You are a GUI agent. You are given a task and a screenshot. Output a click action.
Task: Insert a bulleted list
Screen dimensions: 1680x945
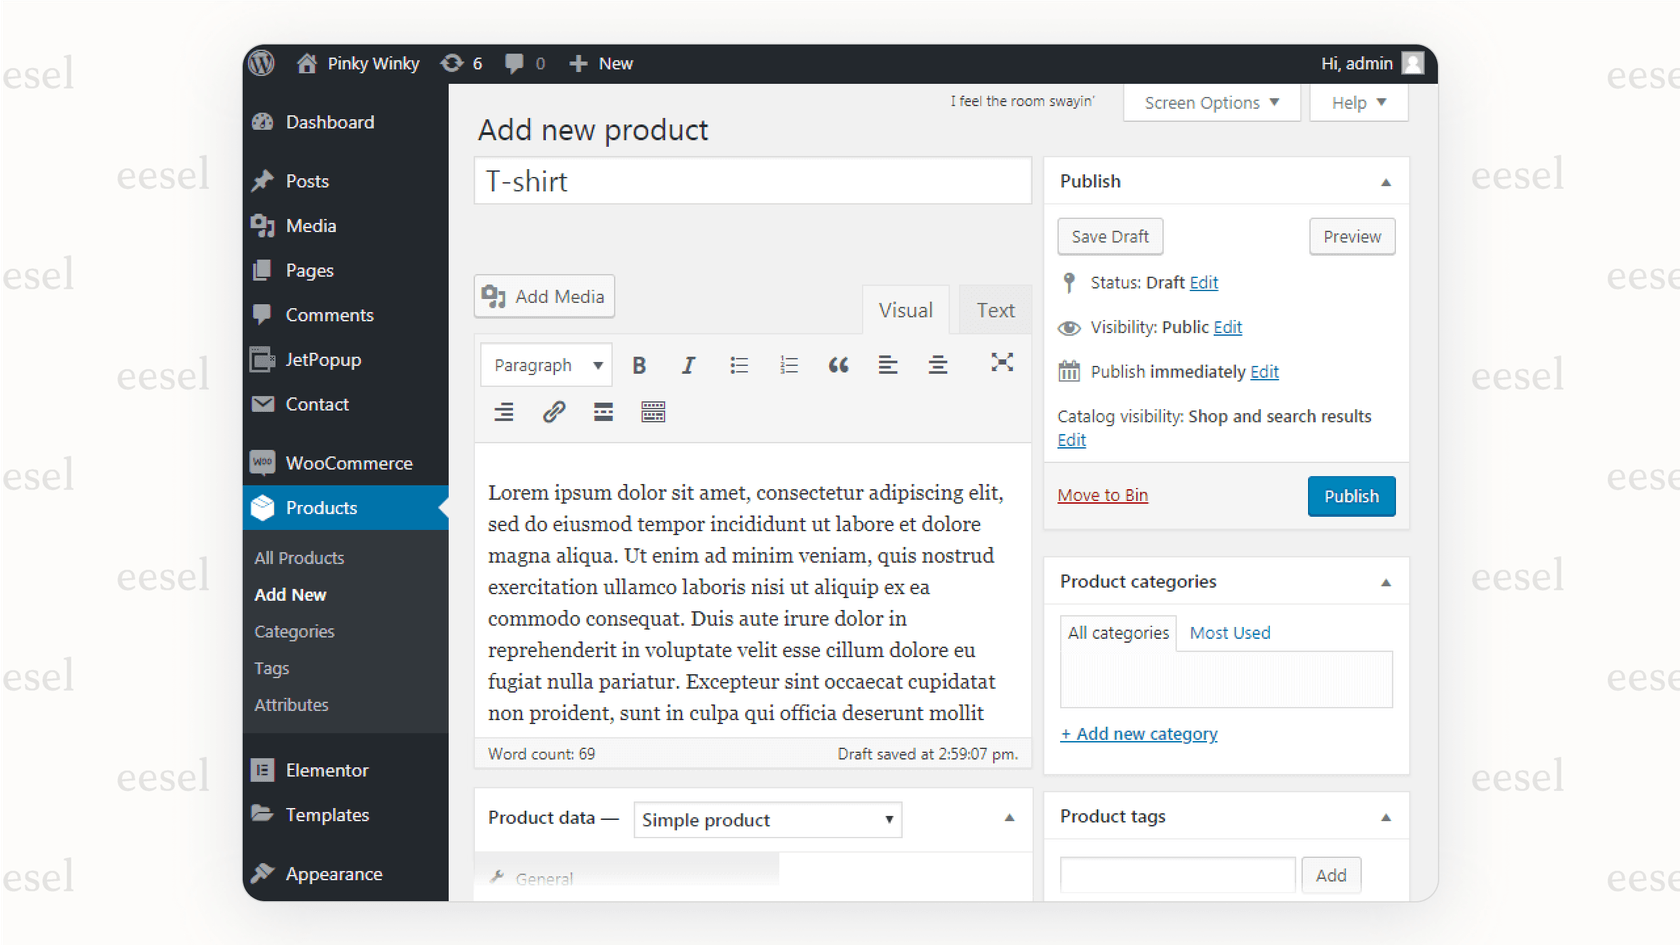[739, 364]
